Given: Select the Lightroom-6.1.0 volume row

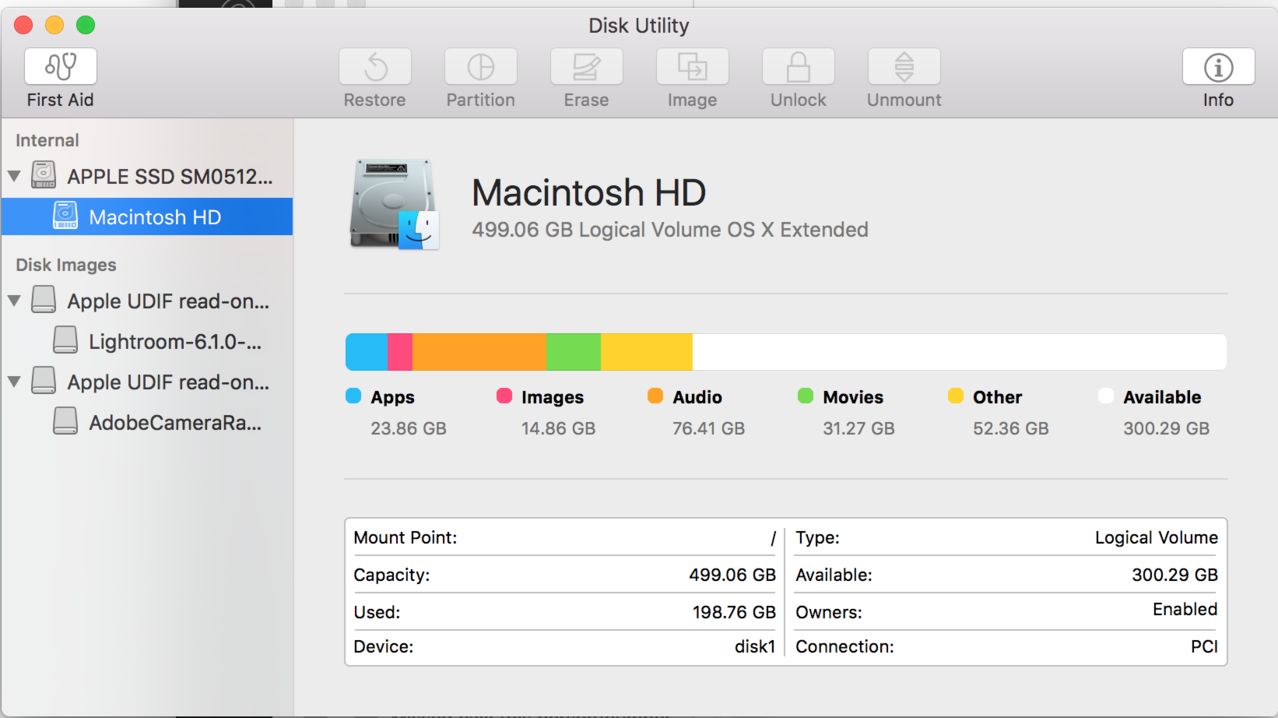Looking at the screenshot, I should click(146, 342).
